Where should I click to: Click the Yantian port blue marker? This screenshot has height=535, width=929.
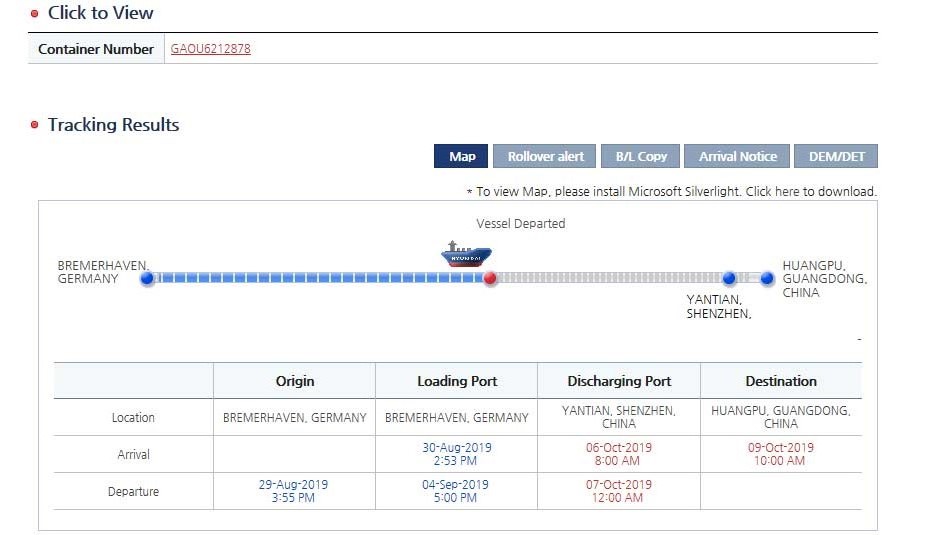point(729,279)
